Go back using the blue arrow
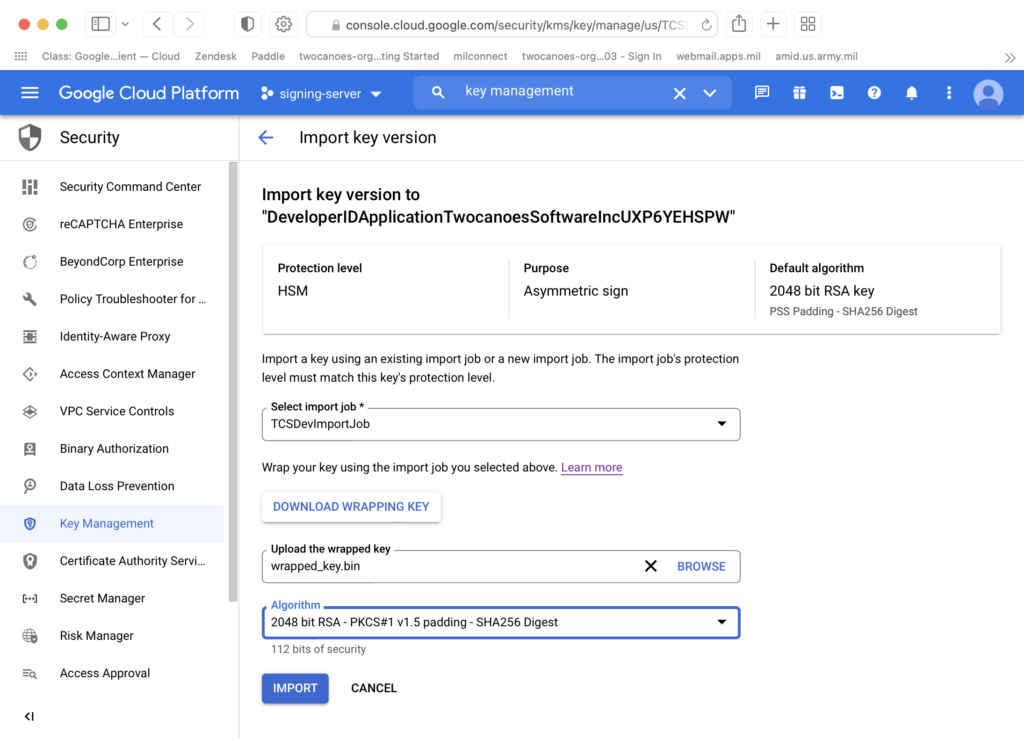 266,138
